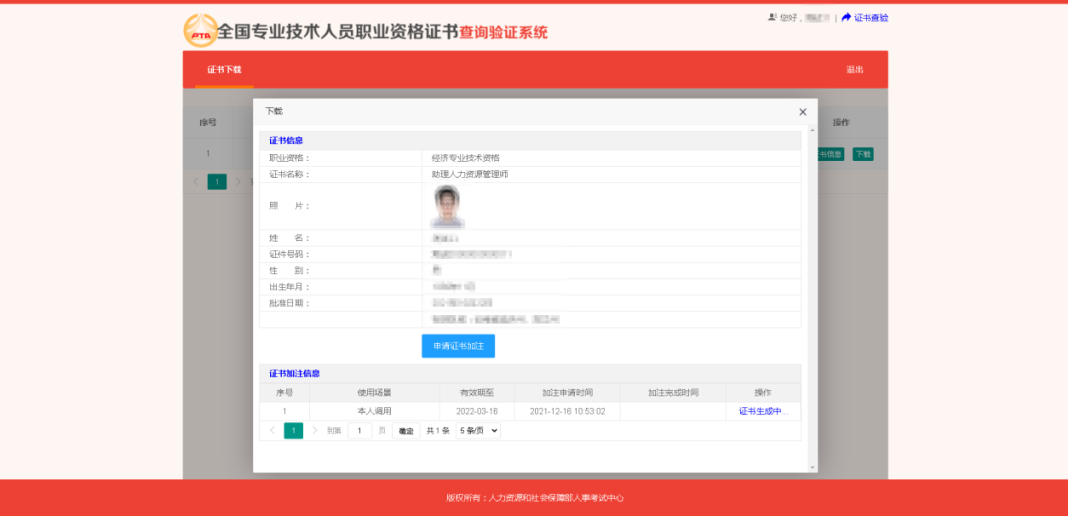
Task: Click the 证书生成中 link in table
Action: click(x=763, y=411)
